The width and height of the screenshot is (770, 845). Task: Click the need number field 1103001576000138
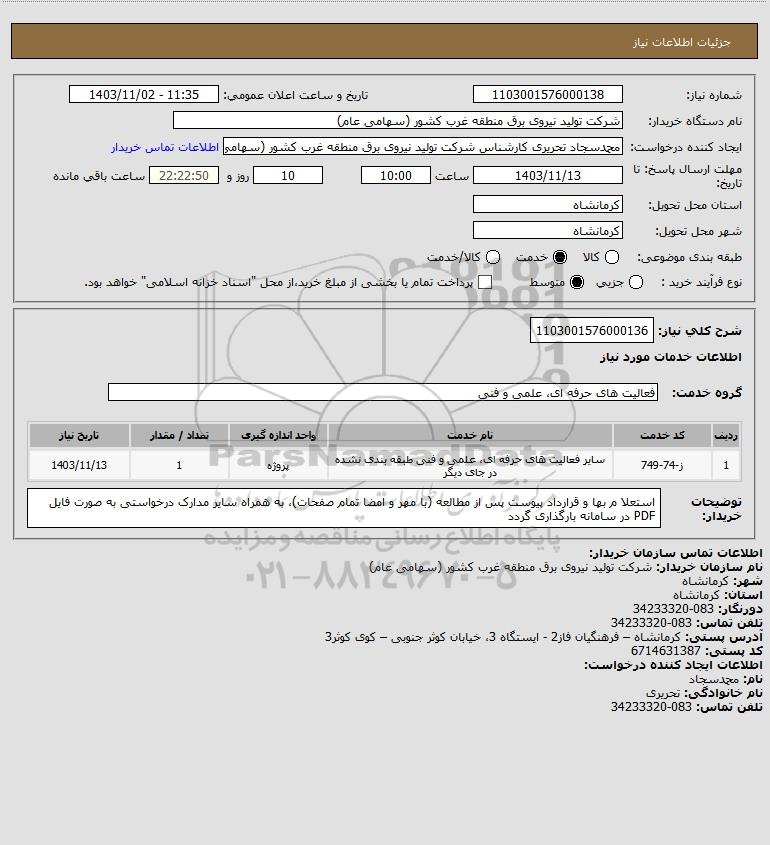pyautogui.click(x=547, y=94)
